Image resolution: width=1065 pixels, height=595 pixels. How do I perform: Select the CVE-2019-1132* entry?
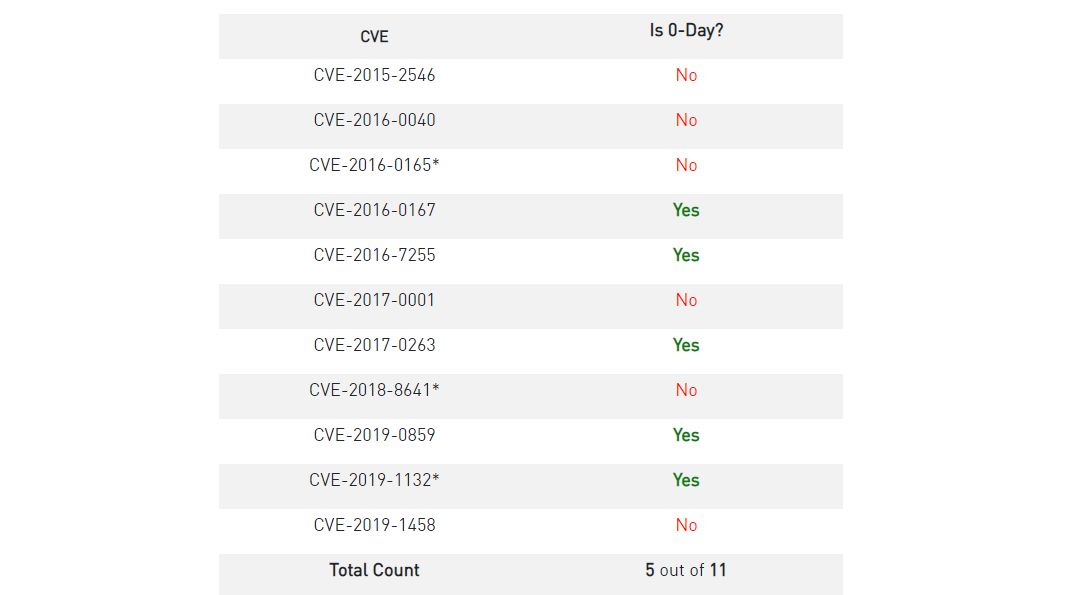(x=374, y=480)
